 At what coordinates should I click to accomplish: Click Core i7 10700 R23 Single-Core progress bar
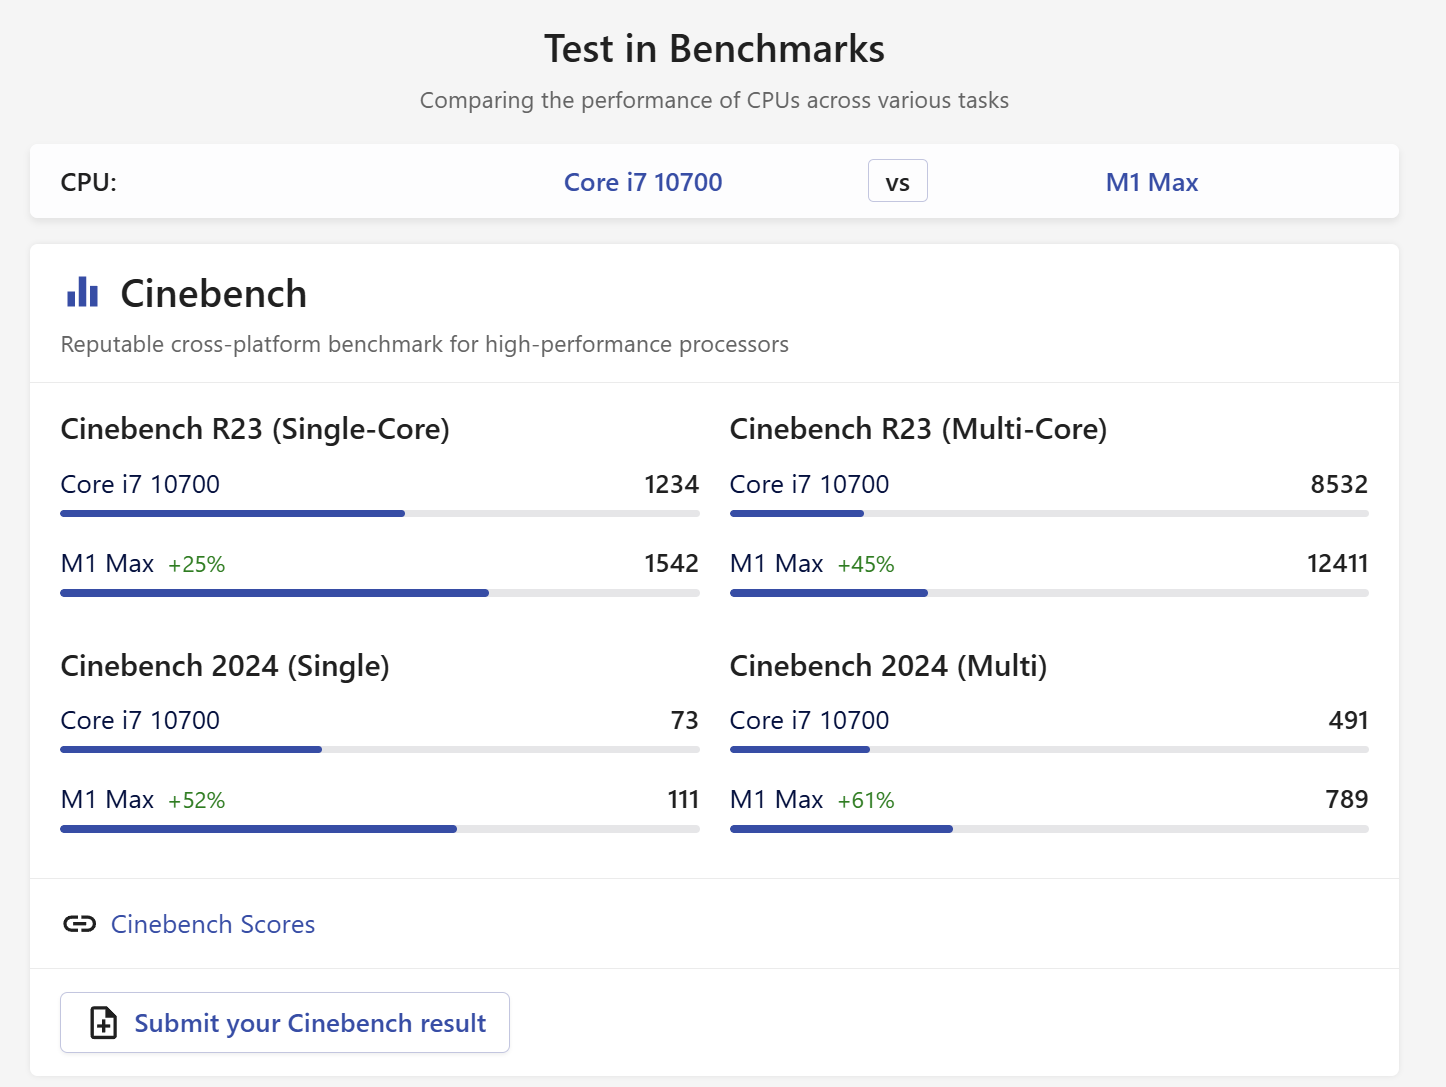(x=380, y=514)
